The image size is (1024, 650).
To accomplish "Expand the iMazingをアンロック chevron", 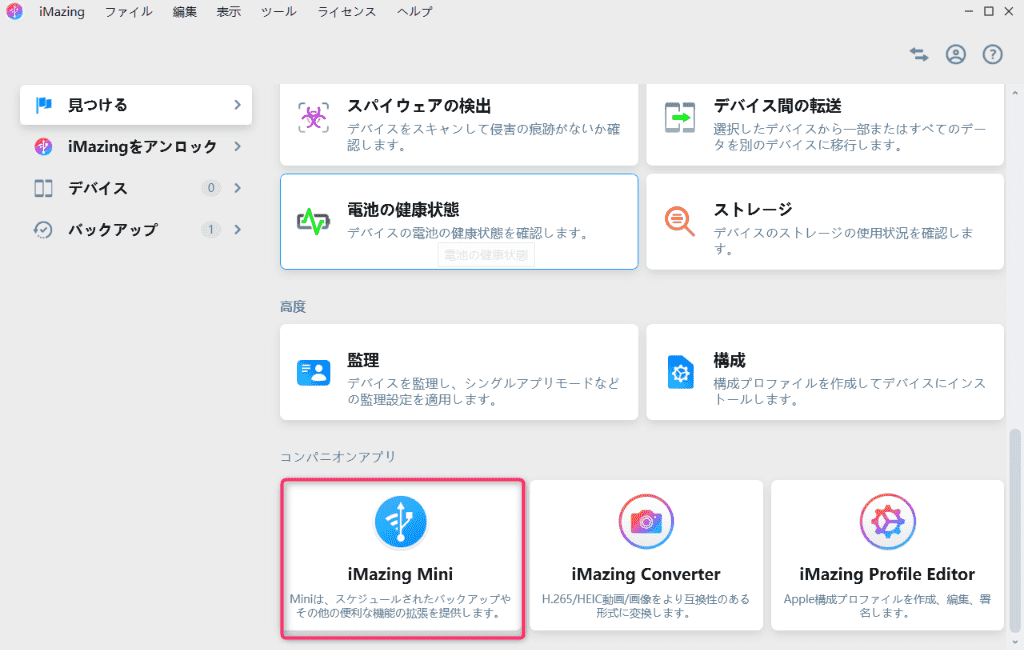I will (237, 146).
